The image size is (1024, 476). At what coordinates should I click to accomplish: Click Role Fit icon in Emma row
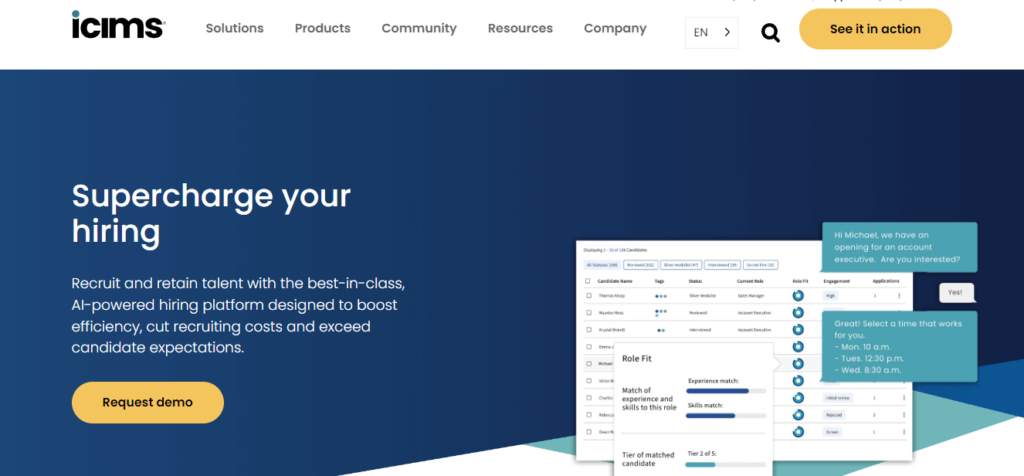pos(798,347)
